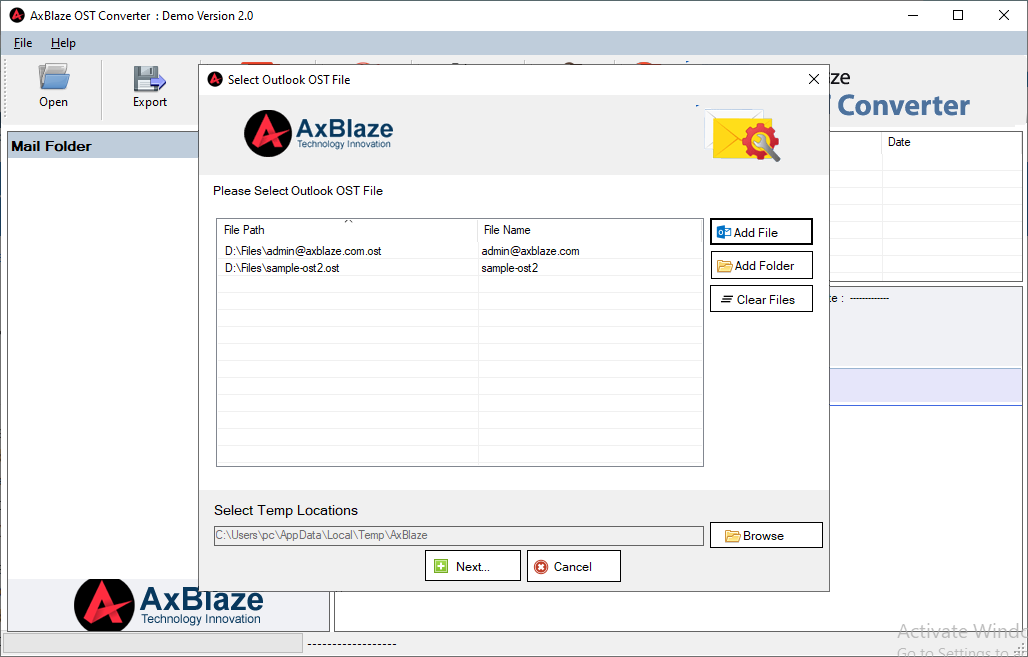This screenshot has width=1028, height=657.
Task: Click the AxBlaze logo below Mail Folder panel
Action: [169, 605]
